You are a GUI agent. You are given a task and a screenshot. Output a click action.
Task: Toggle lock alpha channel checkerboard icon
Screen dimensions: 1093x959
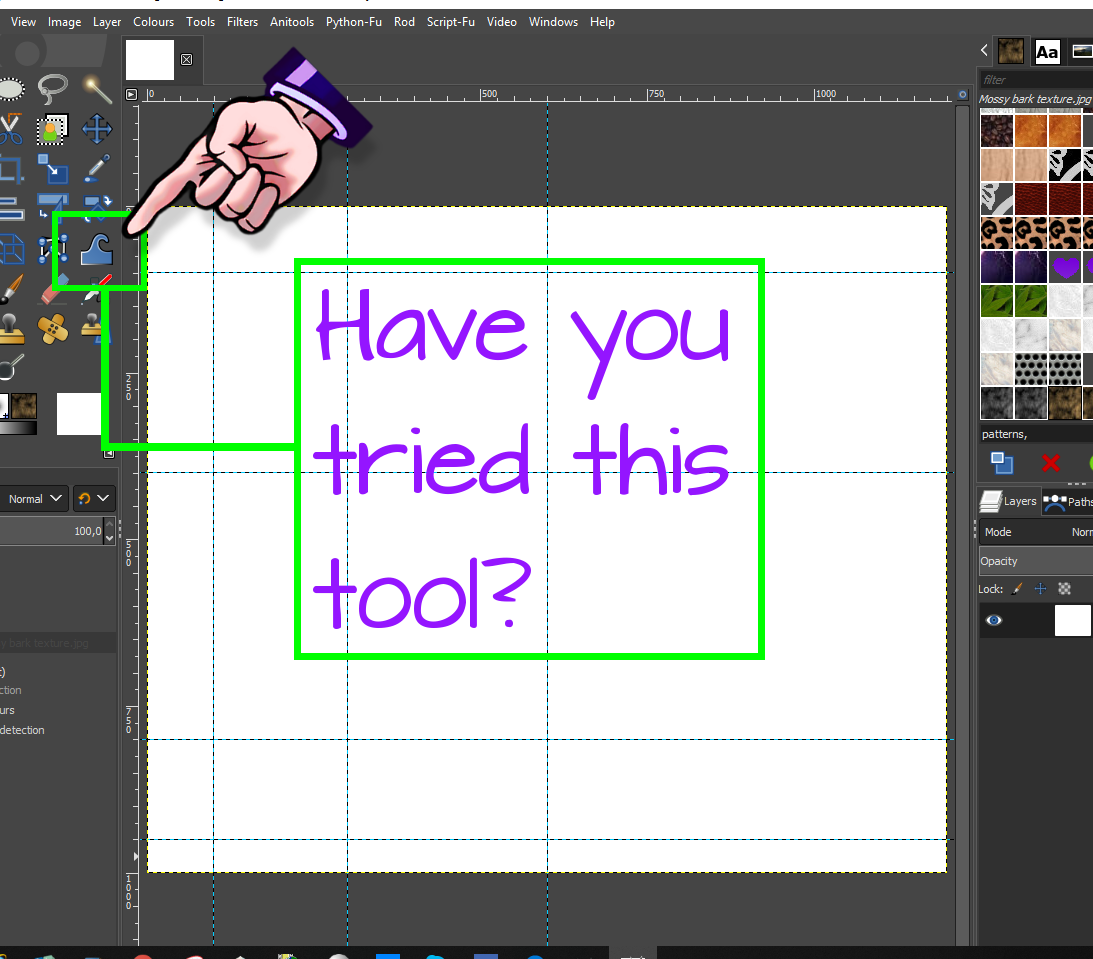[1064, 589]
